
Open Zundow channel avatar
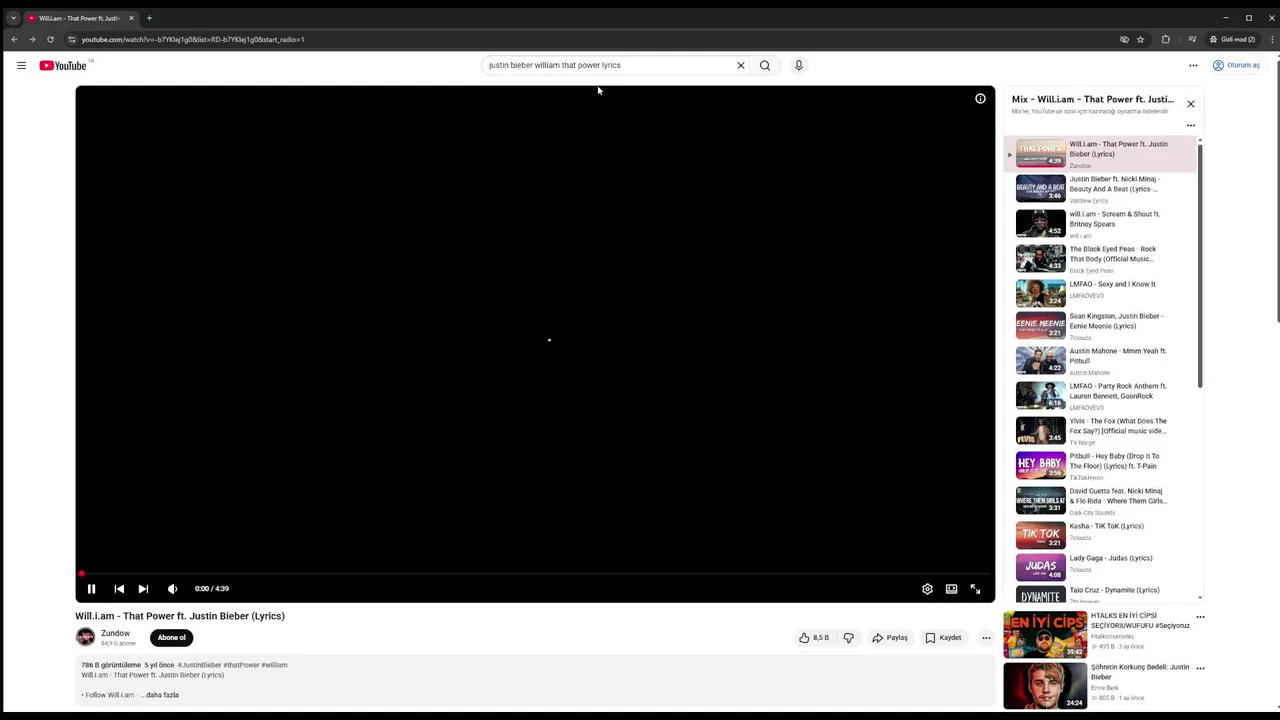click(x=85, y=637)
